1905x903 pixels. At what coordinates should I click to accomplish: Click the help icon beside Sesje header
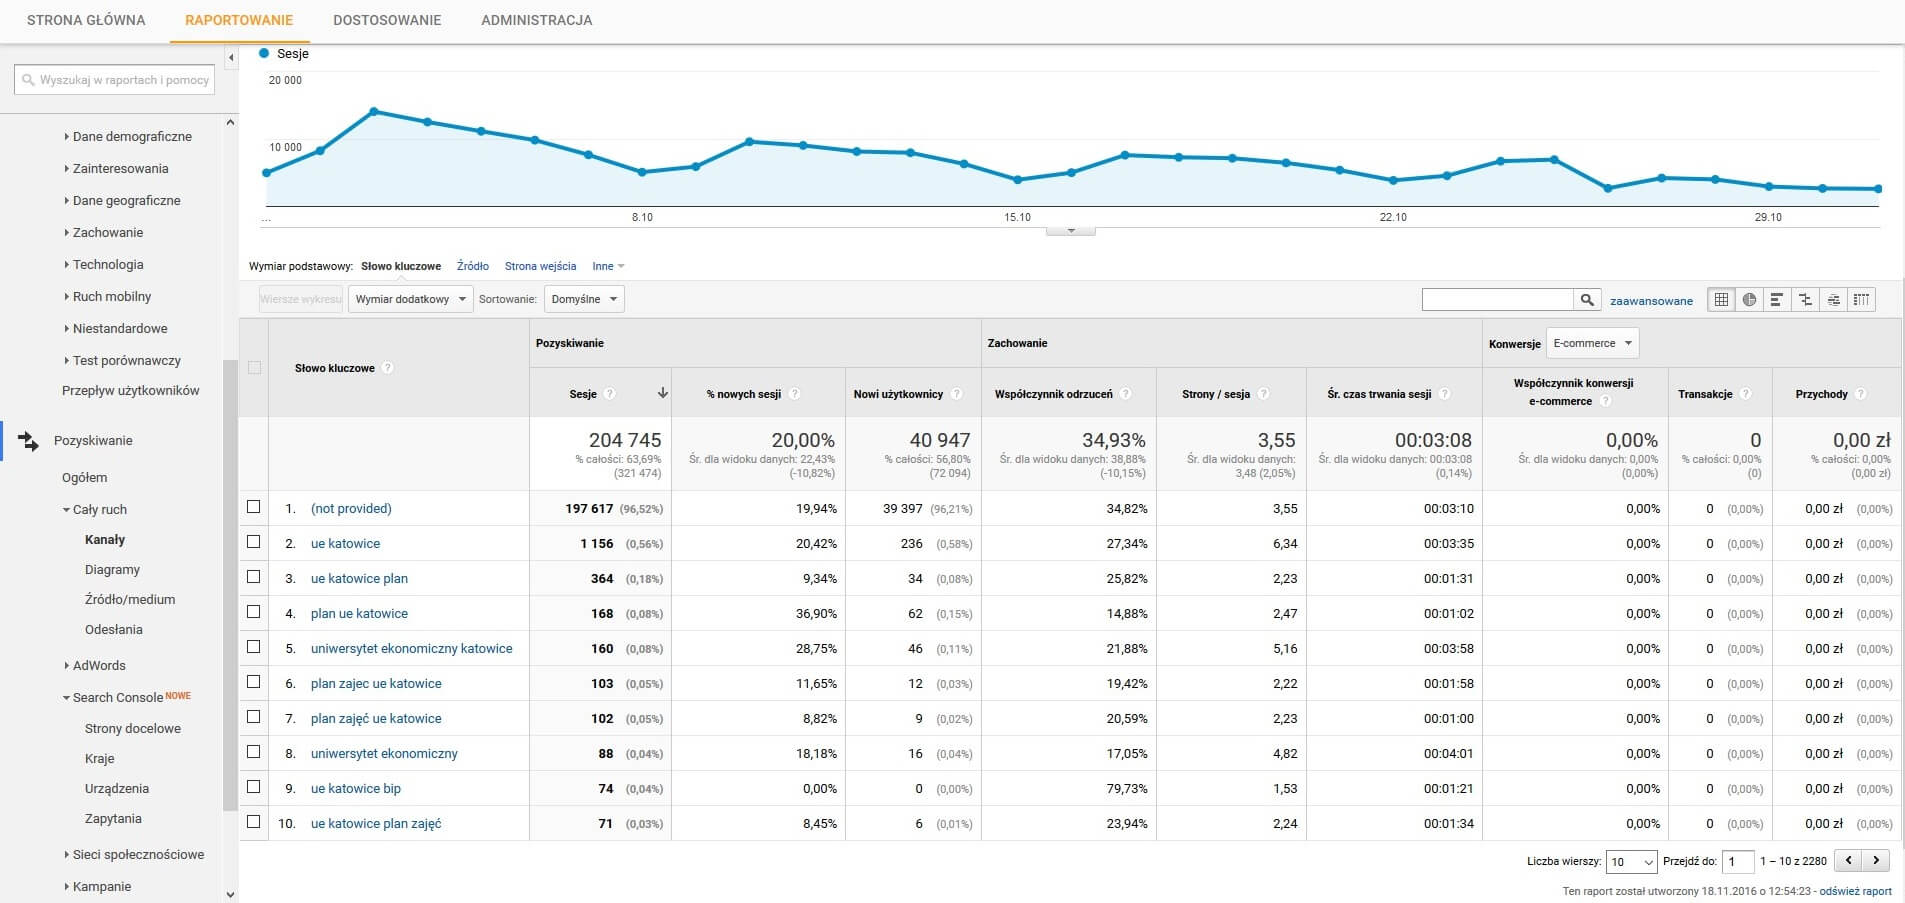tap(610, 394)
